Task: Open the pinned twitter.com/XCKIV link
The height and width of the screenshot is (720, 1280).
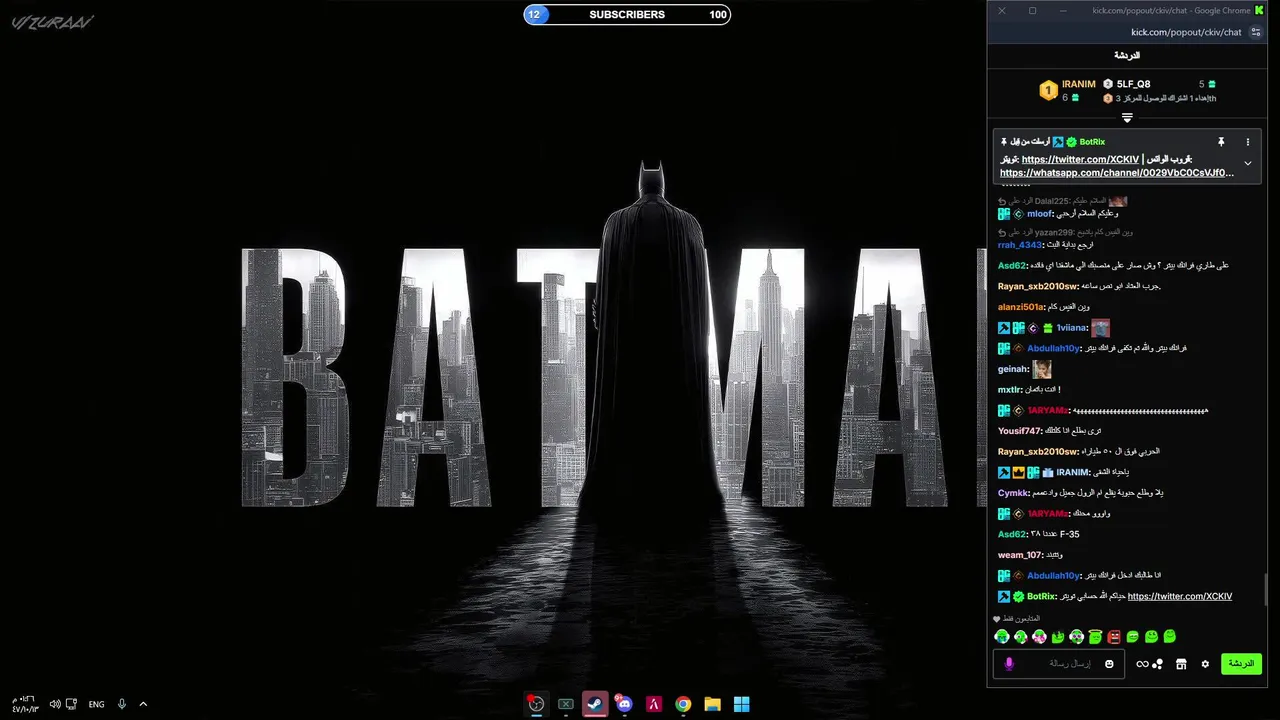Action: coord(1080,159)
